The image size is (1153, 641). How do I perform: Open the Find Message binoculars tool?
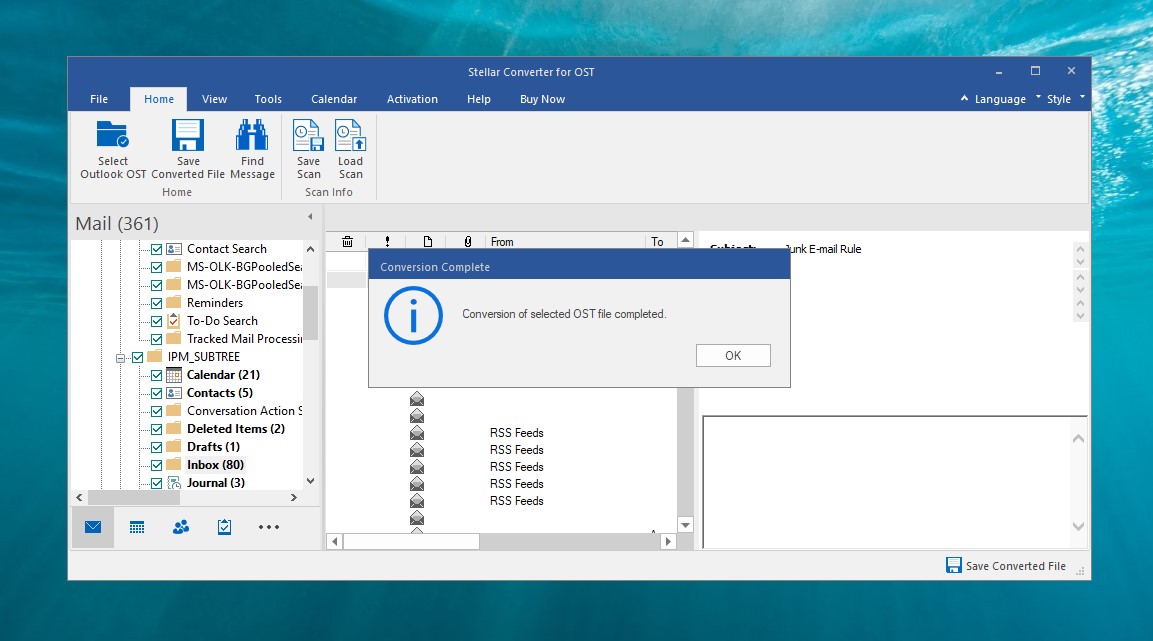(x=251, y=135)
